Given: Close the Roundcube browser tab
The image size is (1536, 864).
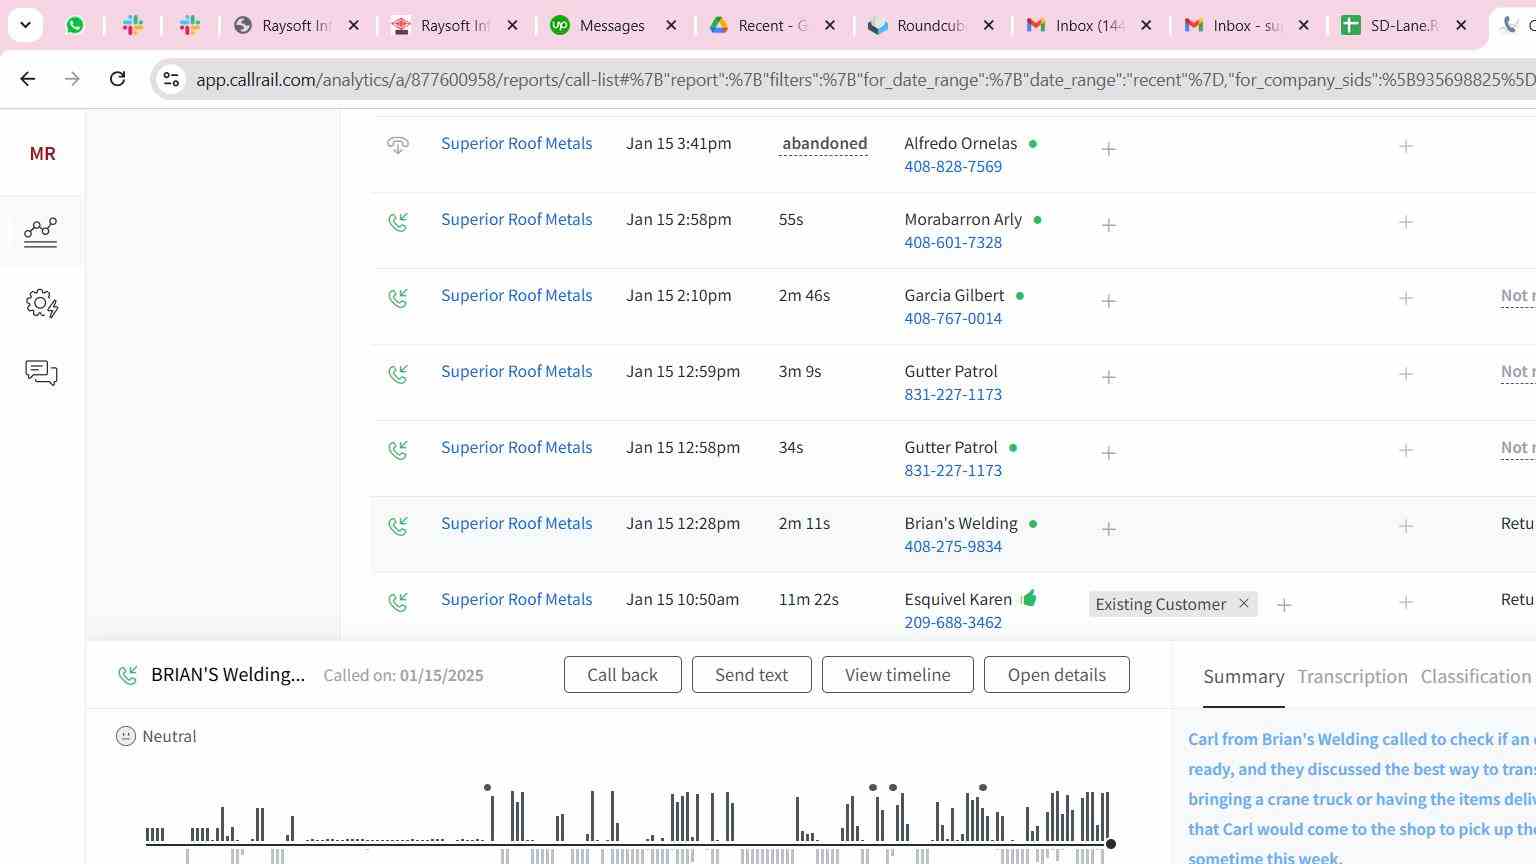Looking at the screenshot, I should tap(988, 25).
